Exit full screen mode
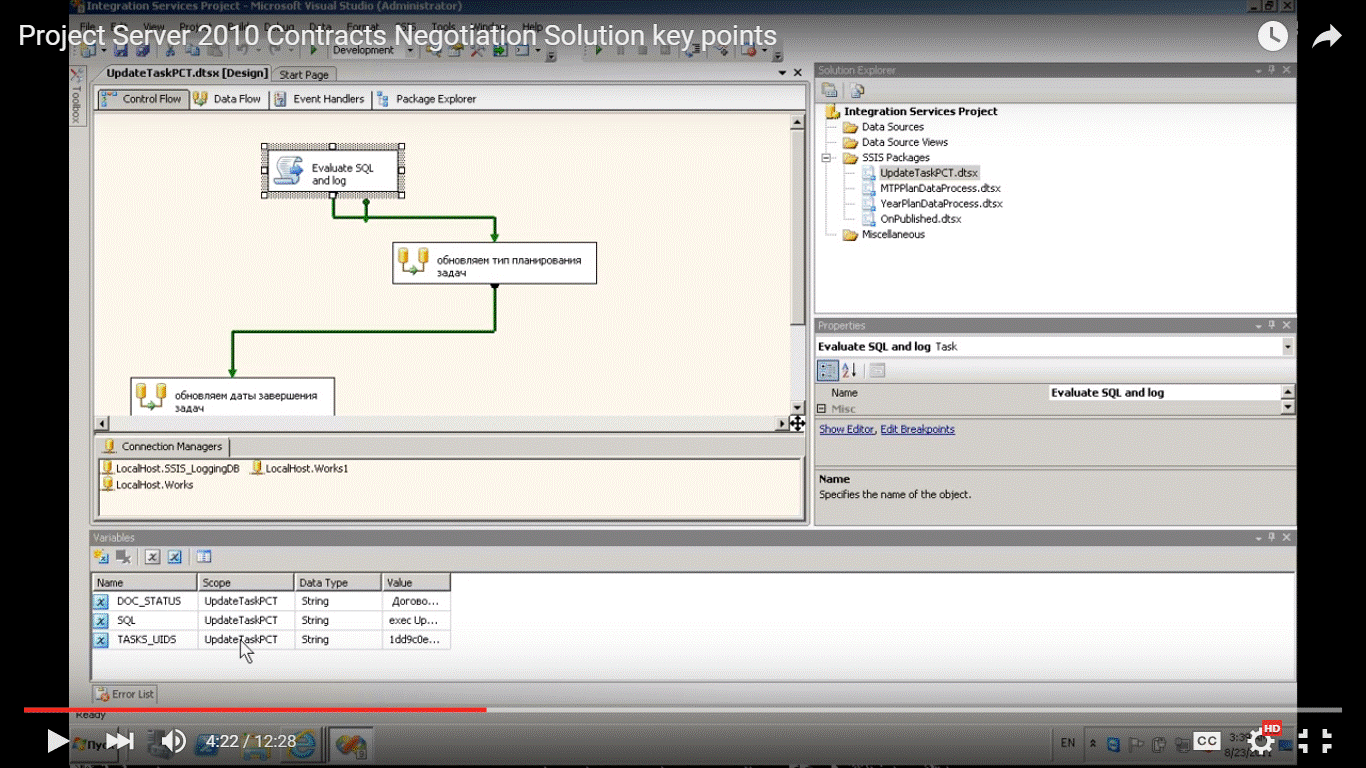Screen dimensions: 1366x768 (1314, 741)
